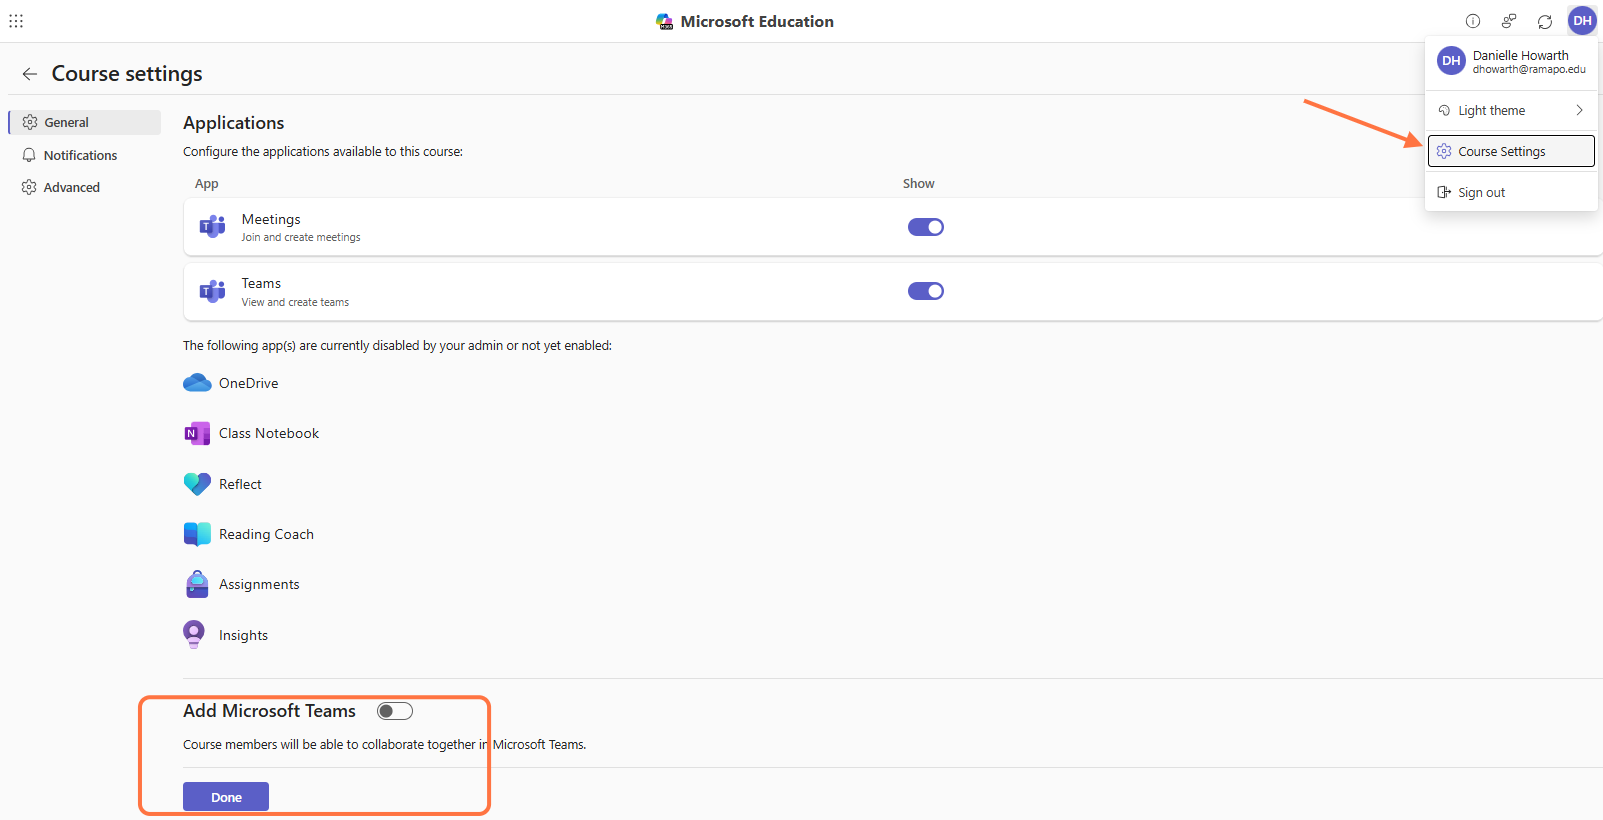
Task: Click the refresh sync icon in header
Action: (x=1545, y=21)
